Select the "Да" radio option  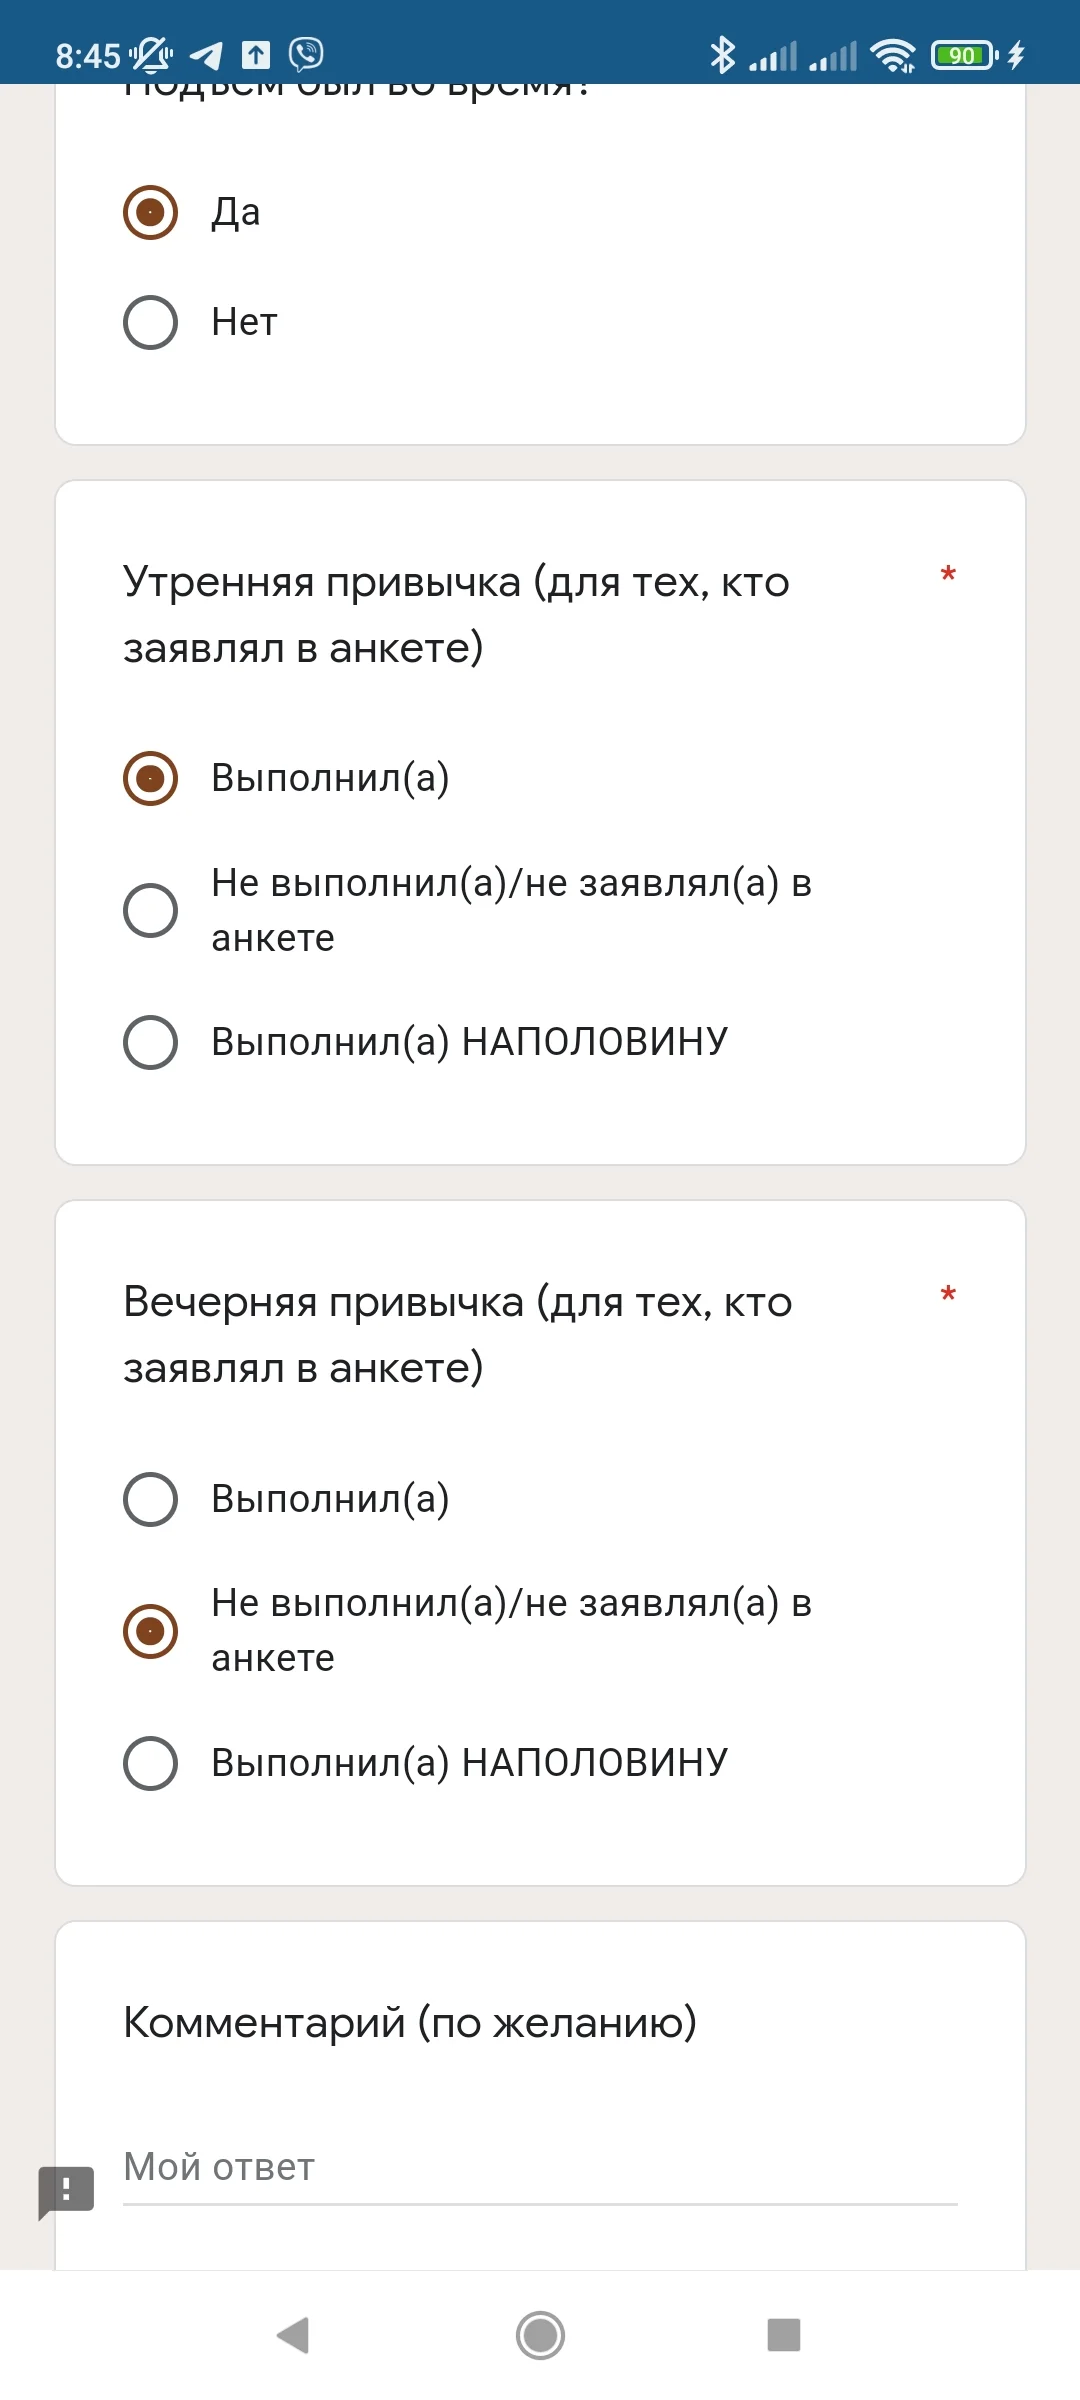pyautogui.click(x=151, y=212)
